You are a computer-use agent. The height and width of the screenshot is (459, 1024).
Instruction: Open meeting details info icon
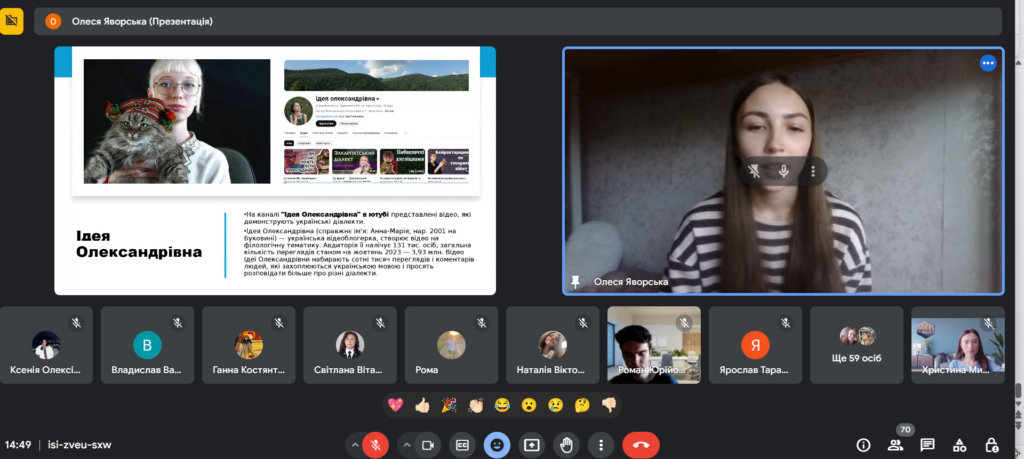[x=863, y=445]
